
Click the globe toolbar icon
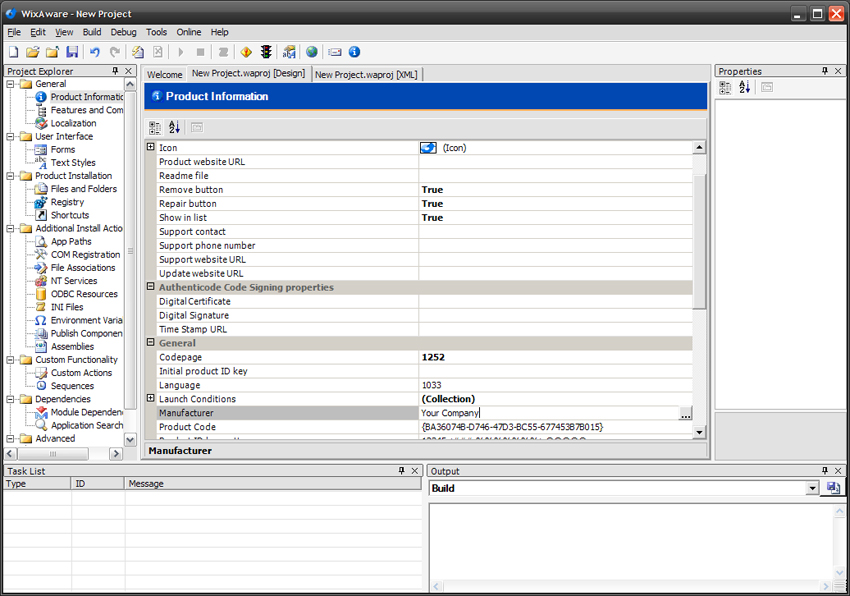point(312,52)
